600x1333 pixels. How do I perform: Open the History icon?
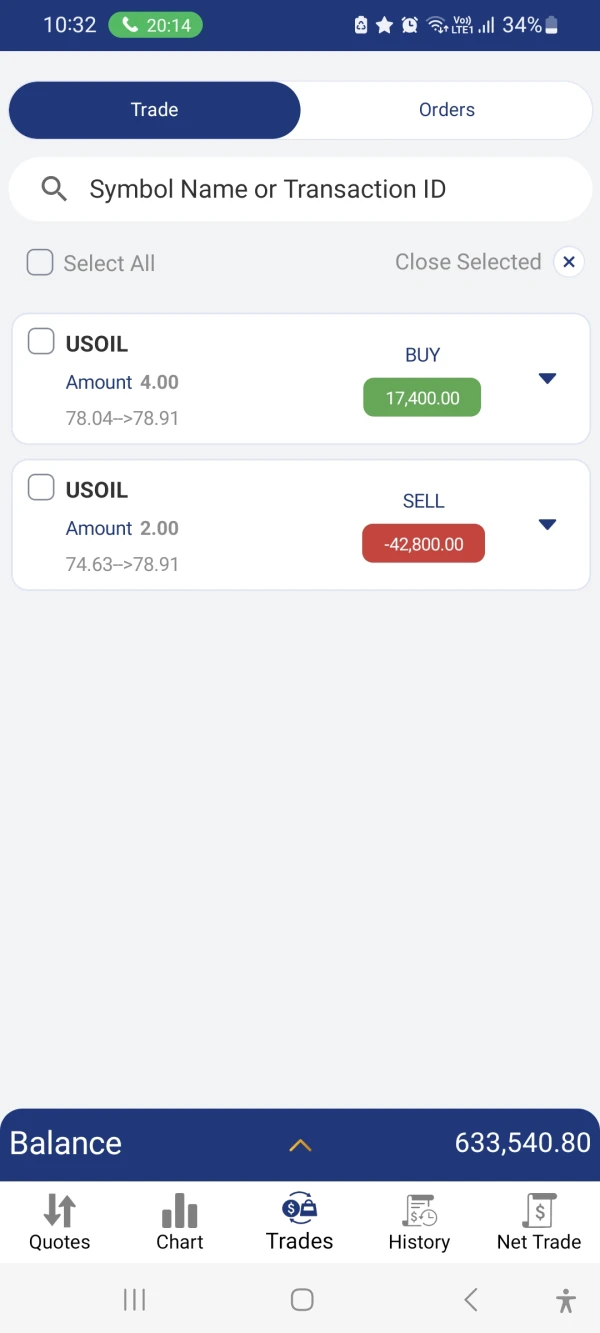(419, 1211)
